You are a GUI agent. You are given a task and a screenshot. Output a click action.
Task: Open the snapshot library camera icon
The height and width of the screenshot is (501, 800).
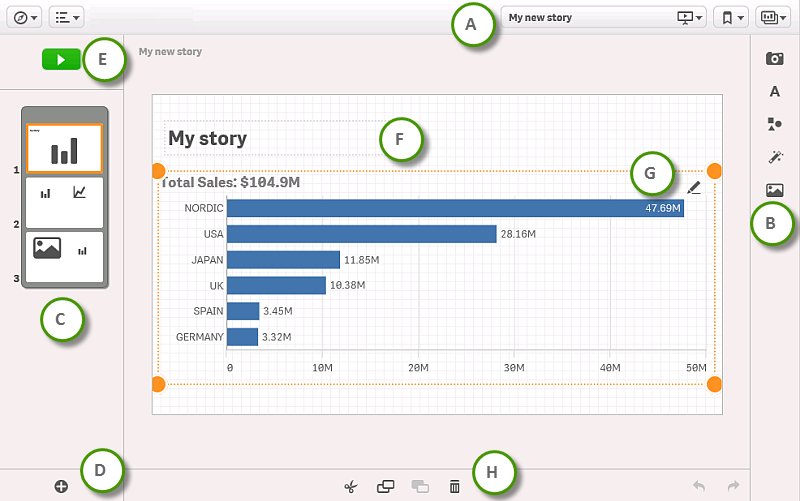[774, 59]
